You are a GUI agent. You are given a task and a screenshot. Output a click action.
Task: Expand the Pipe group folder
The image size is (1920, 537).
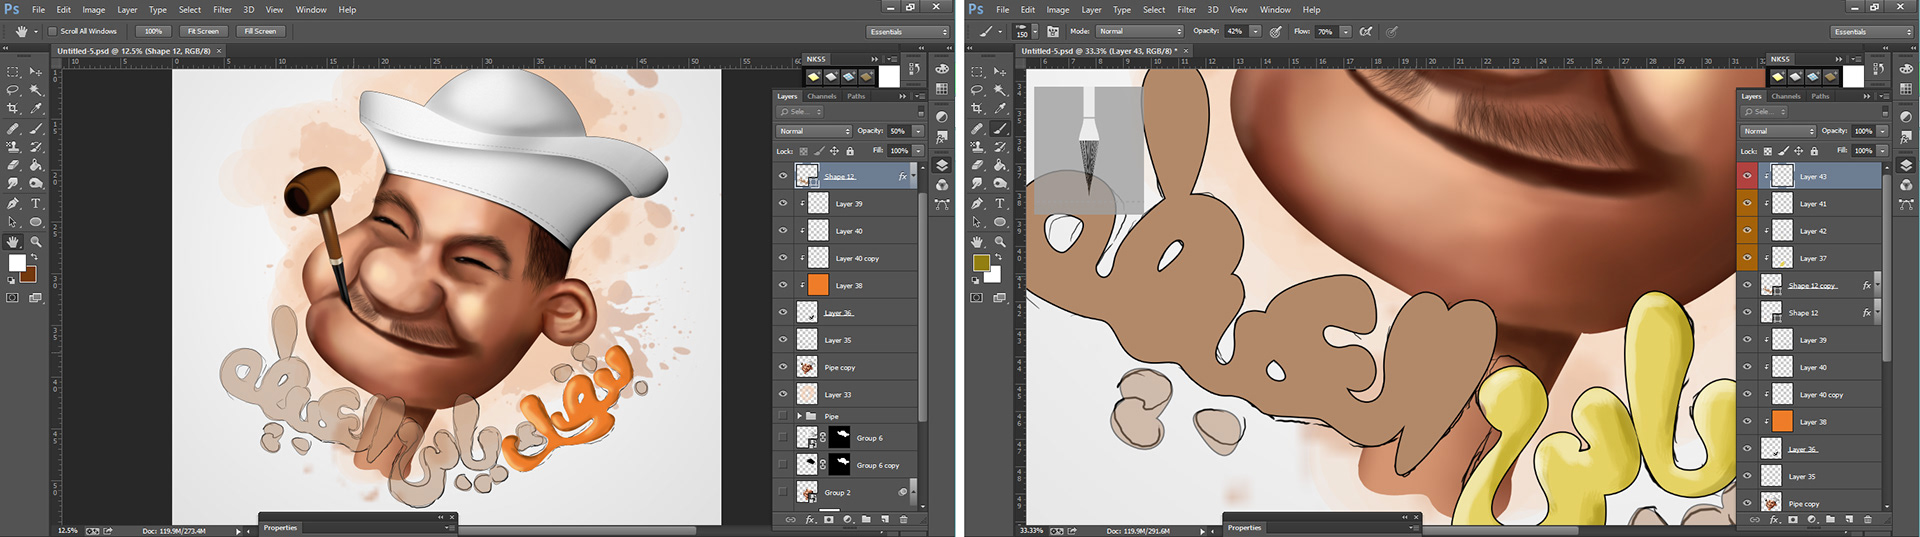(799, 416)
